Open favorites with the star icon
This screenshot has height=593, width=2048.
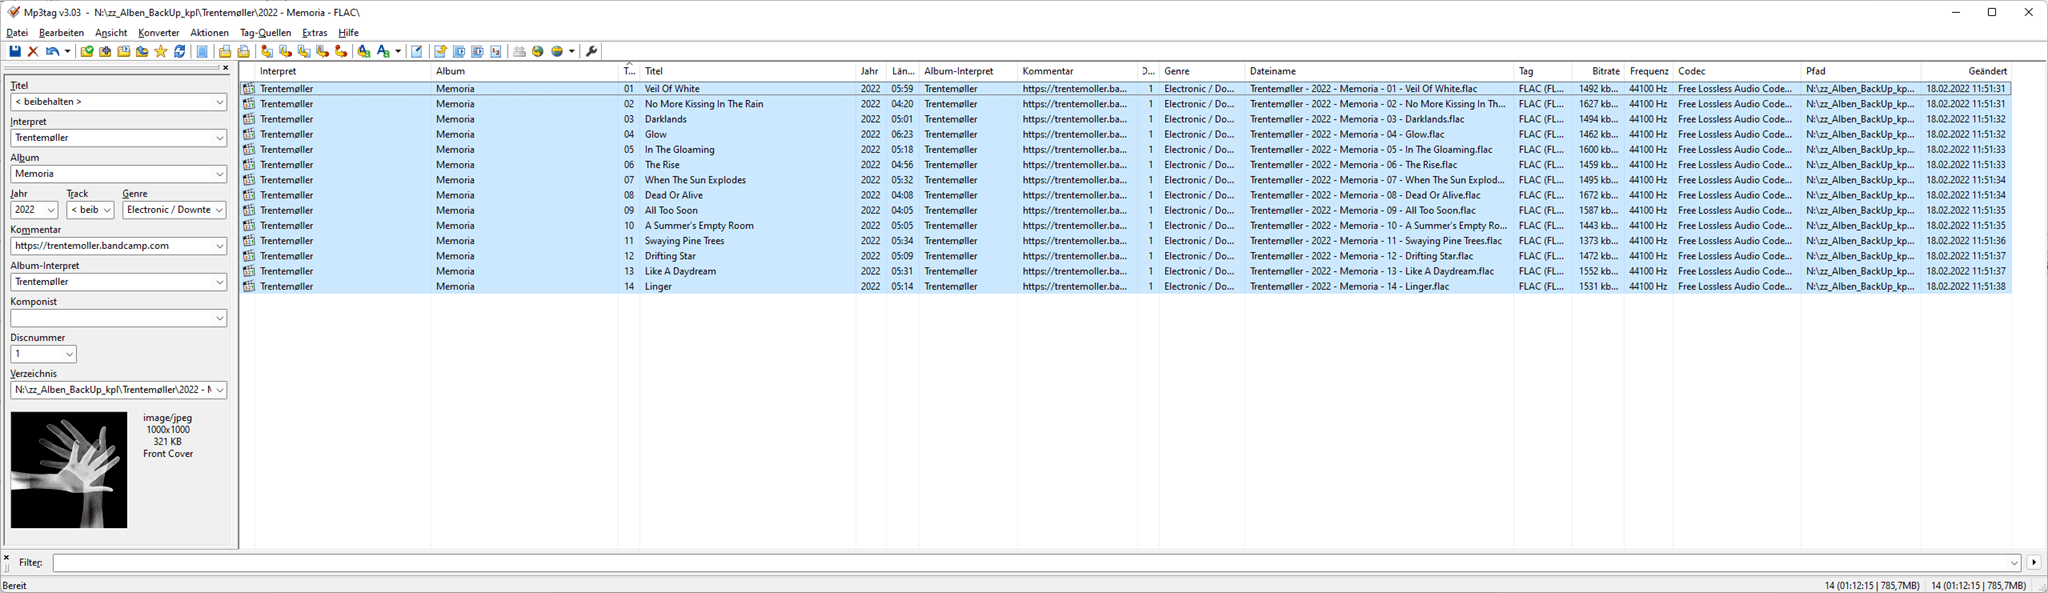tap(160, 51)
